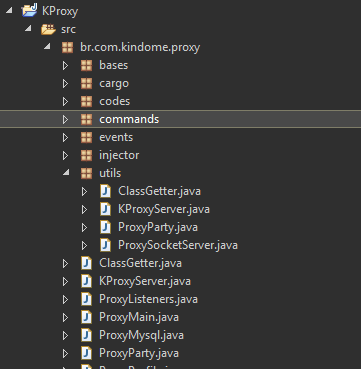
Task: Expand the cargo package
Action: 65,83
